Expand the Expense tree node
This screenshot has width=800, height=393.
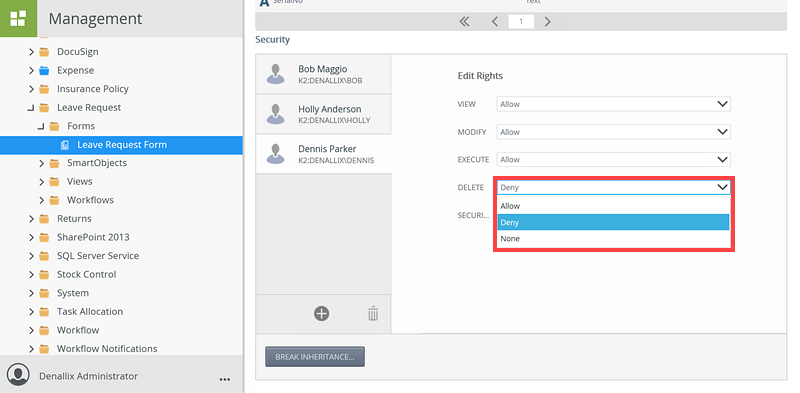[x=31, y=70]
